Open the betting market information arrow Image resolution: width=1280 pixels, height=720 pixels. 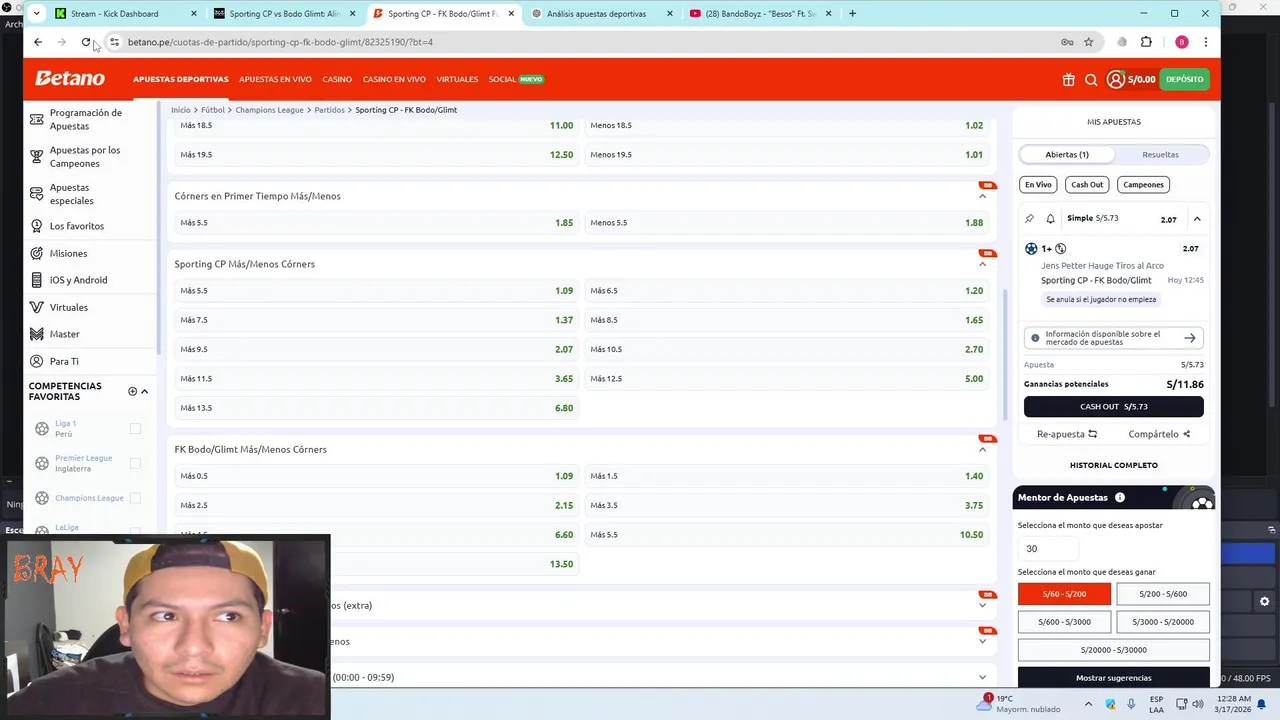pos(1190,338)
